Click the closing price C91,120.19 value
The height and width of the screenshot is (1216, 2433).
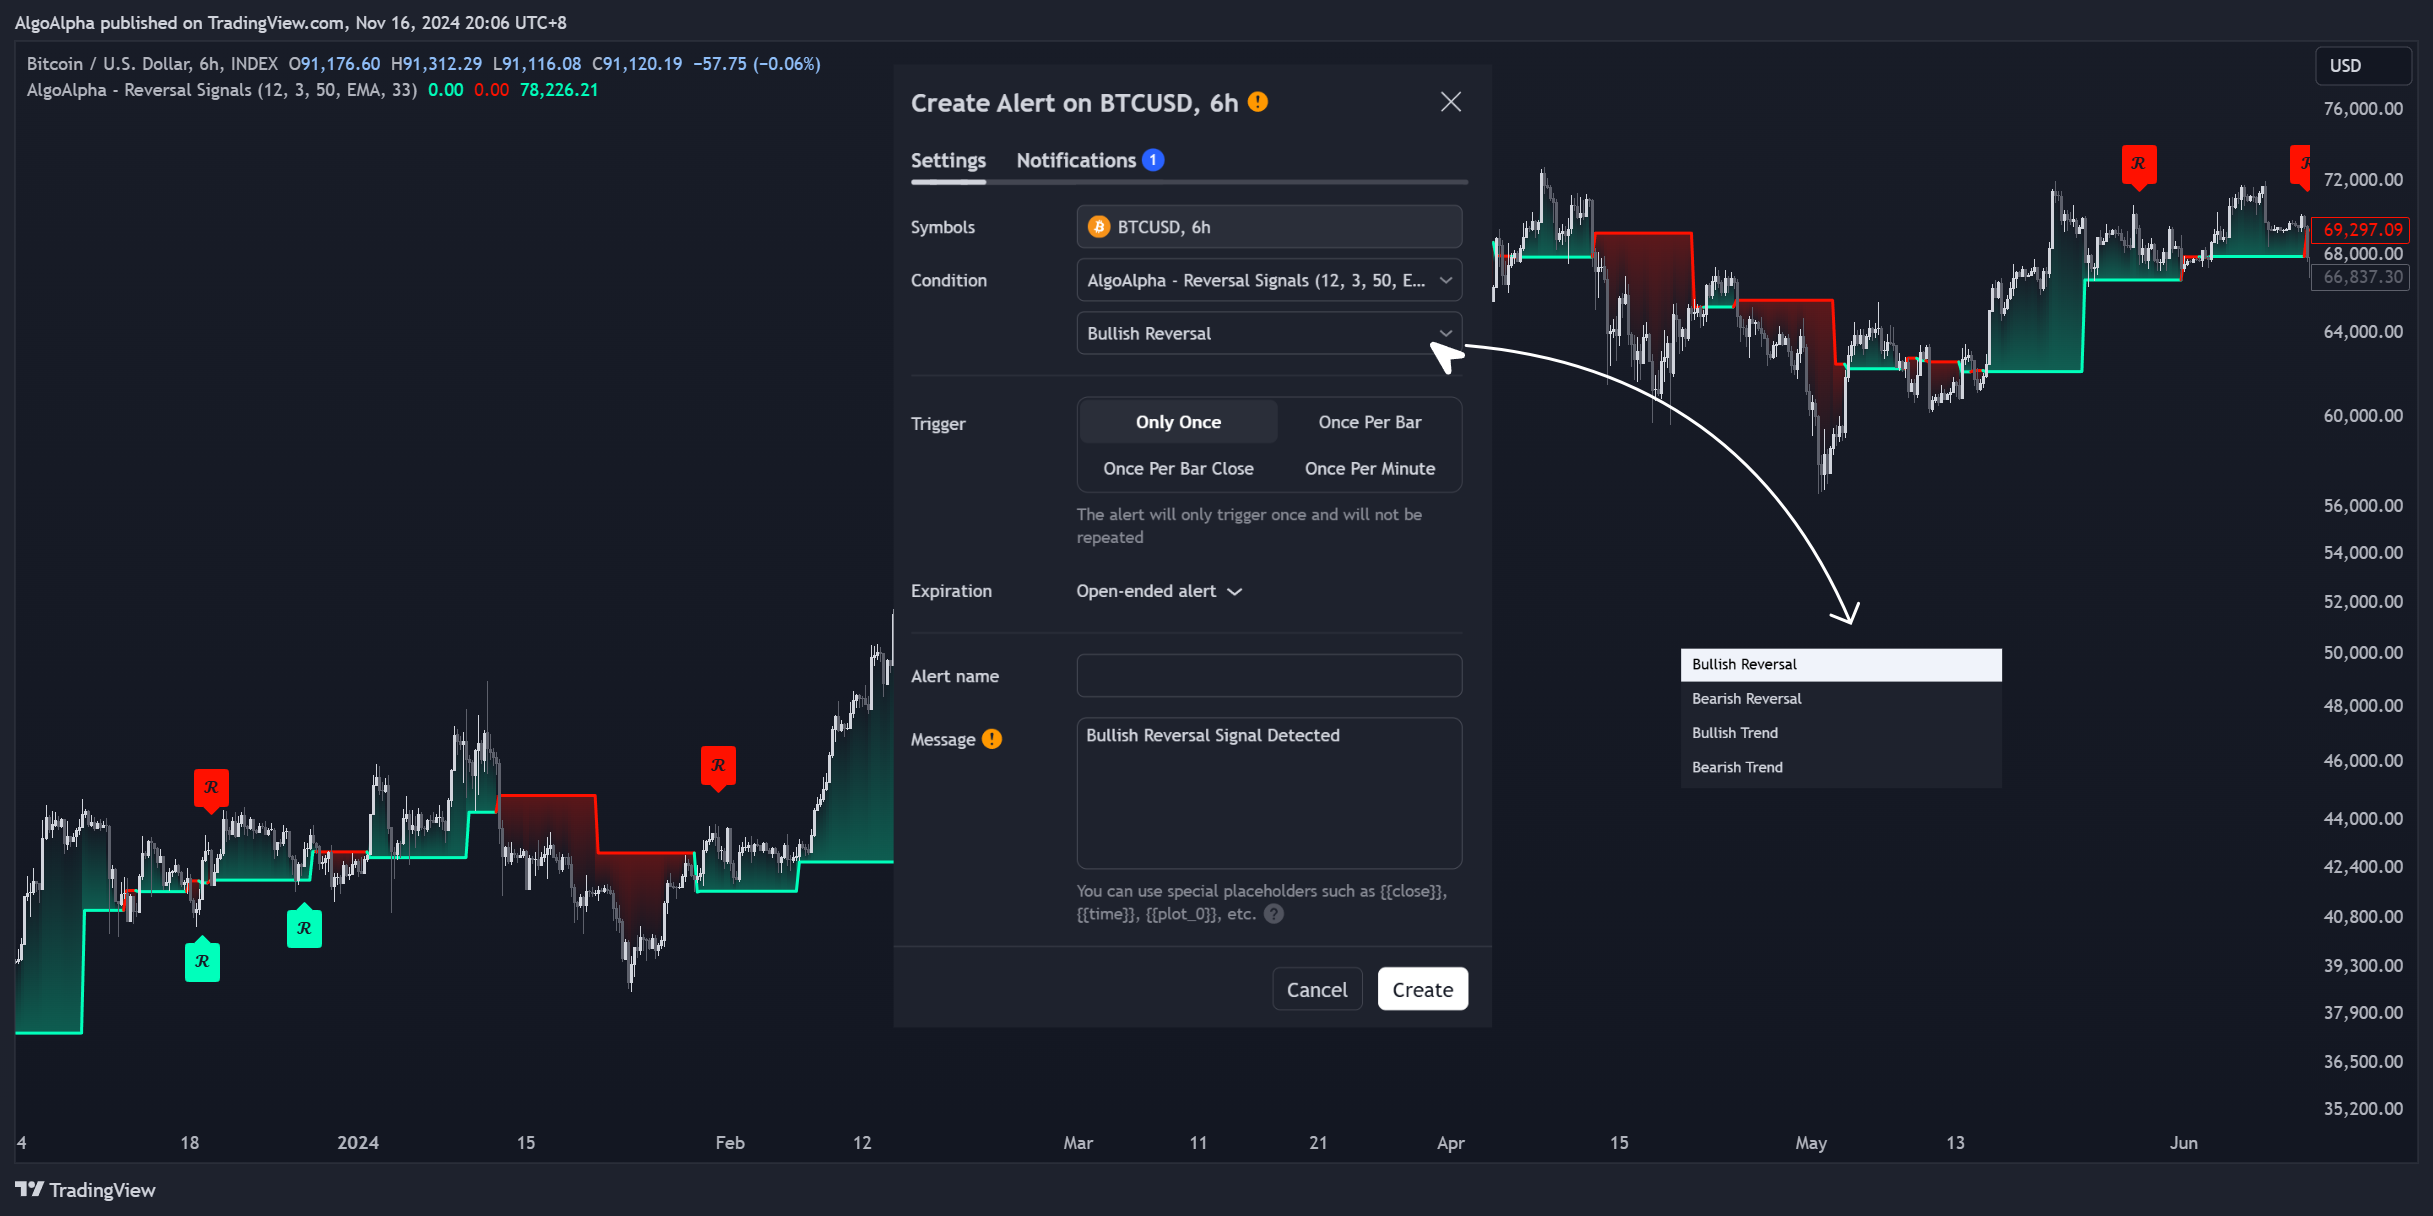point(637,64)
